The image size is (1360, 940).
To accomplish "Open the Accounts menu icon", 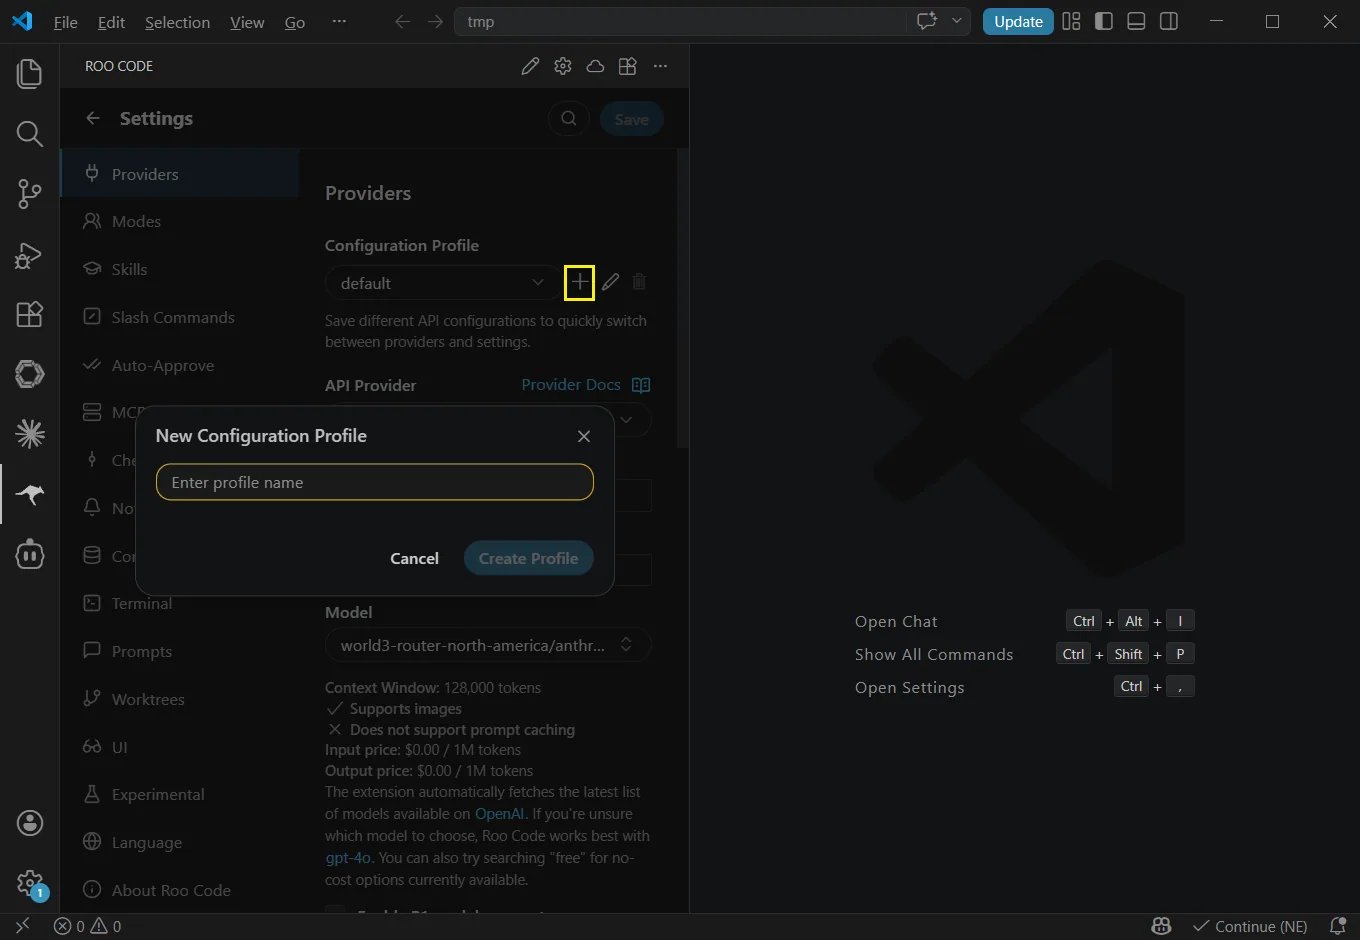I will click(x=30, y=823).
